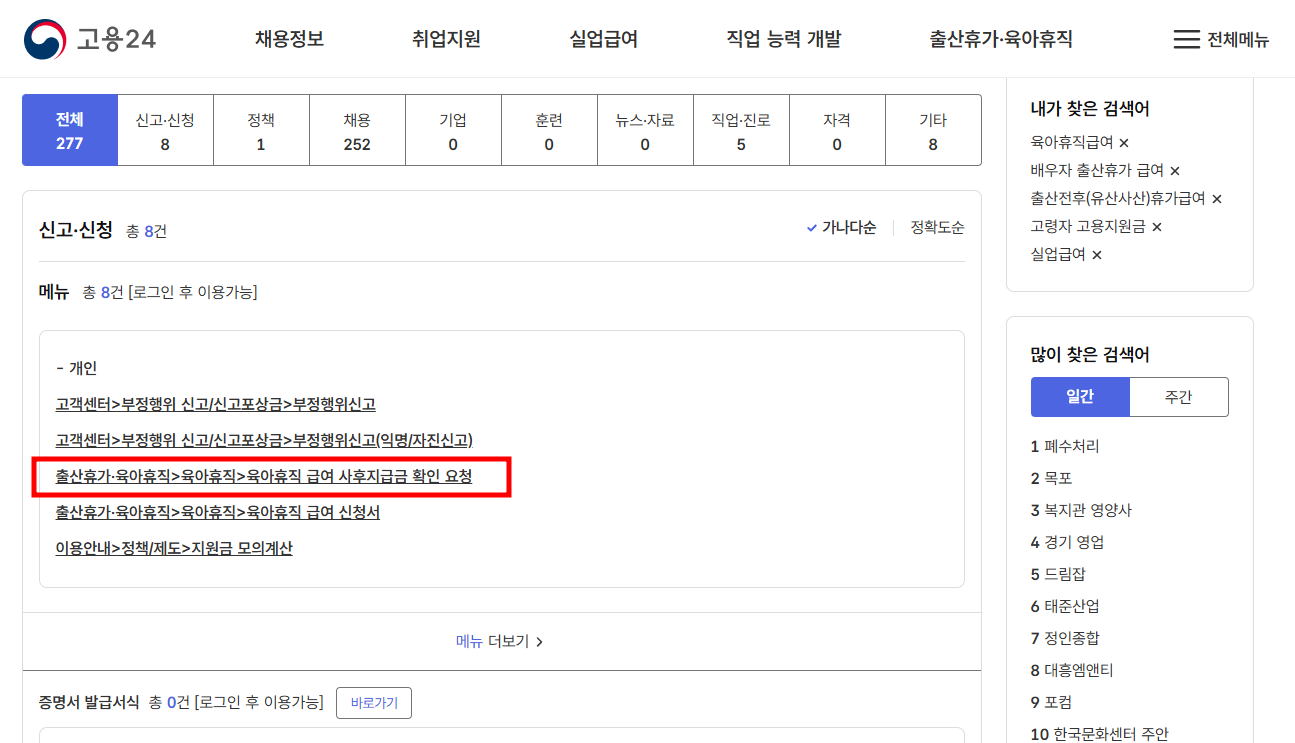This screenshot has height=743, width=1295.
Task: Open the 지원금 모의계산 link
Action: tap(175, 547)
